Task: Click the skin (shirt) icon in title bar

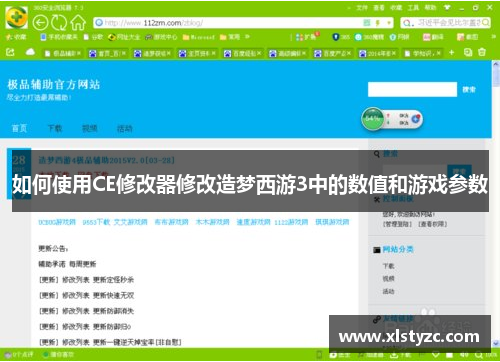Action: (x=447, y=7)
